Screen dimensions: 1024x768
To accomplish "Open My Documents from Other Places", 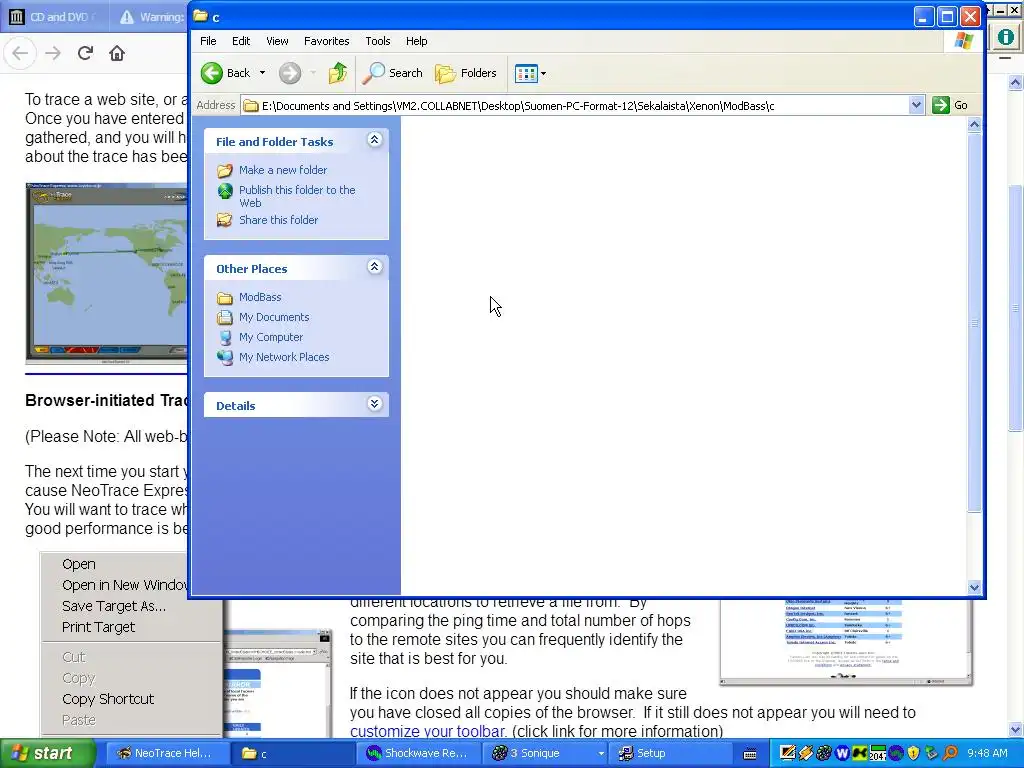I will (274, 317).
